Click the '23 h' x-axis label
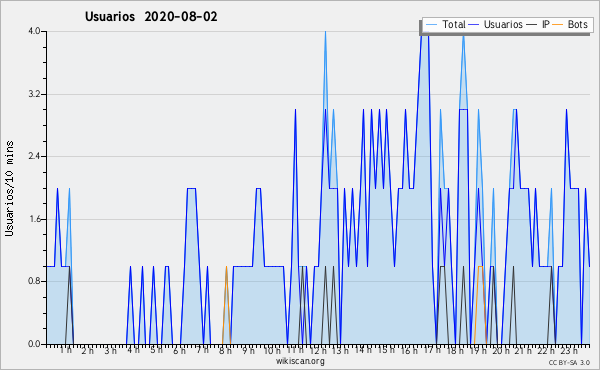 (x=569, y=350)
